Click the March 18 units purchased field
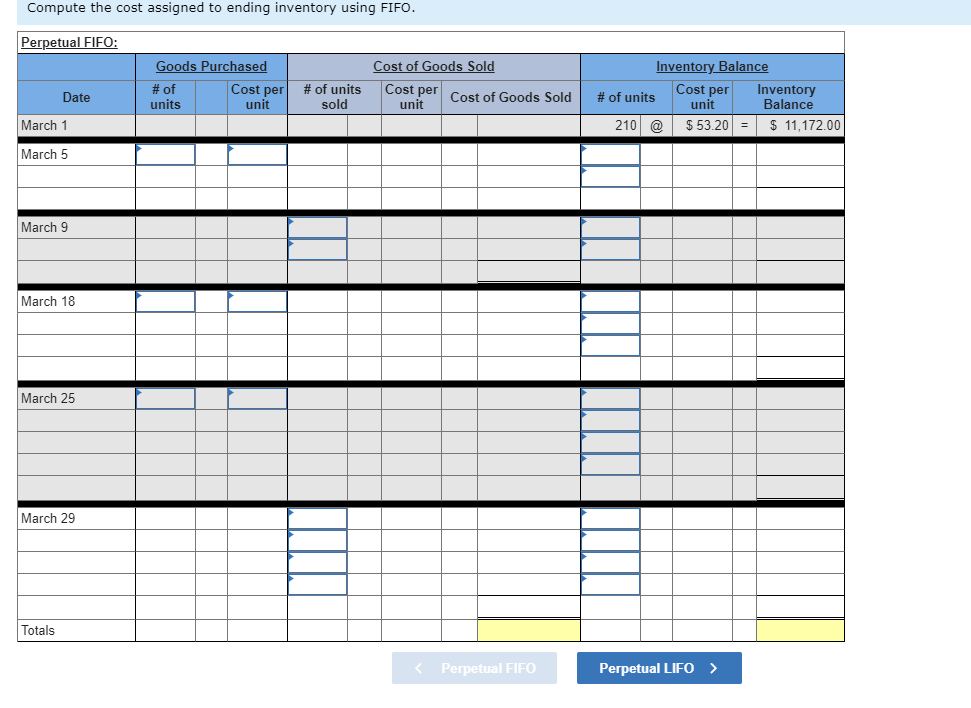 165,301
